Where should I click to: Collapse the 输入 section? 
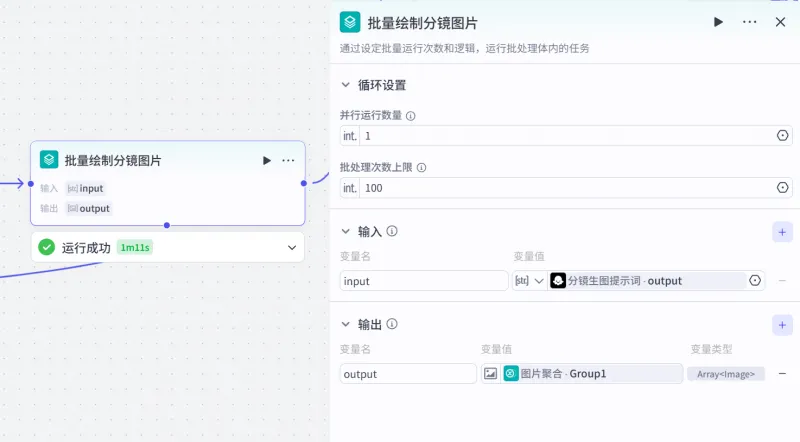(x=345, y=231)
